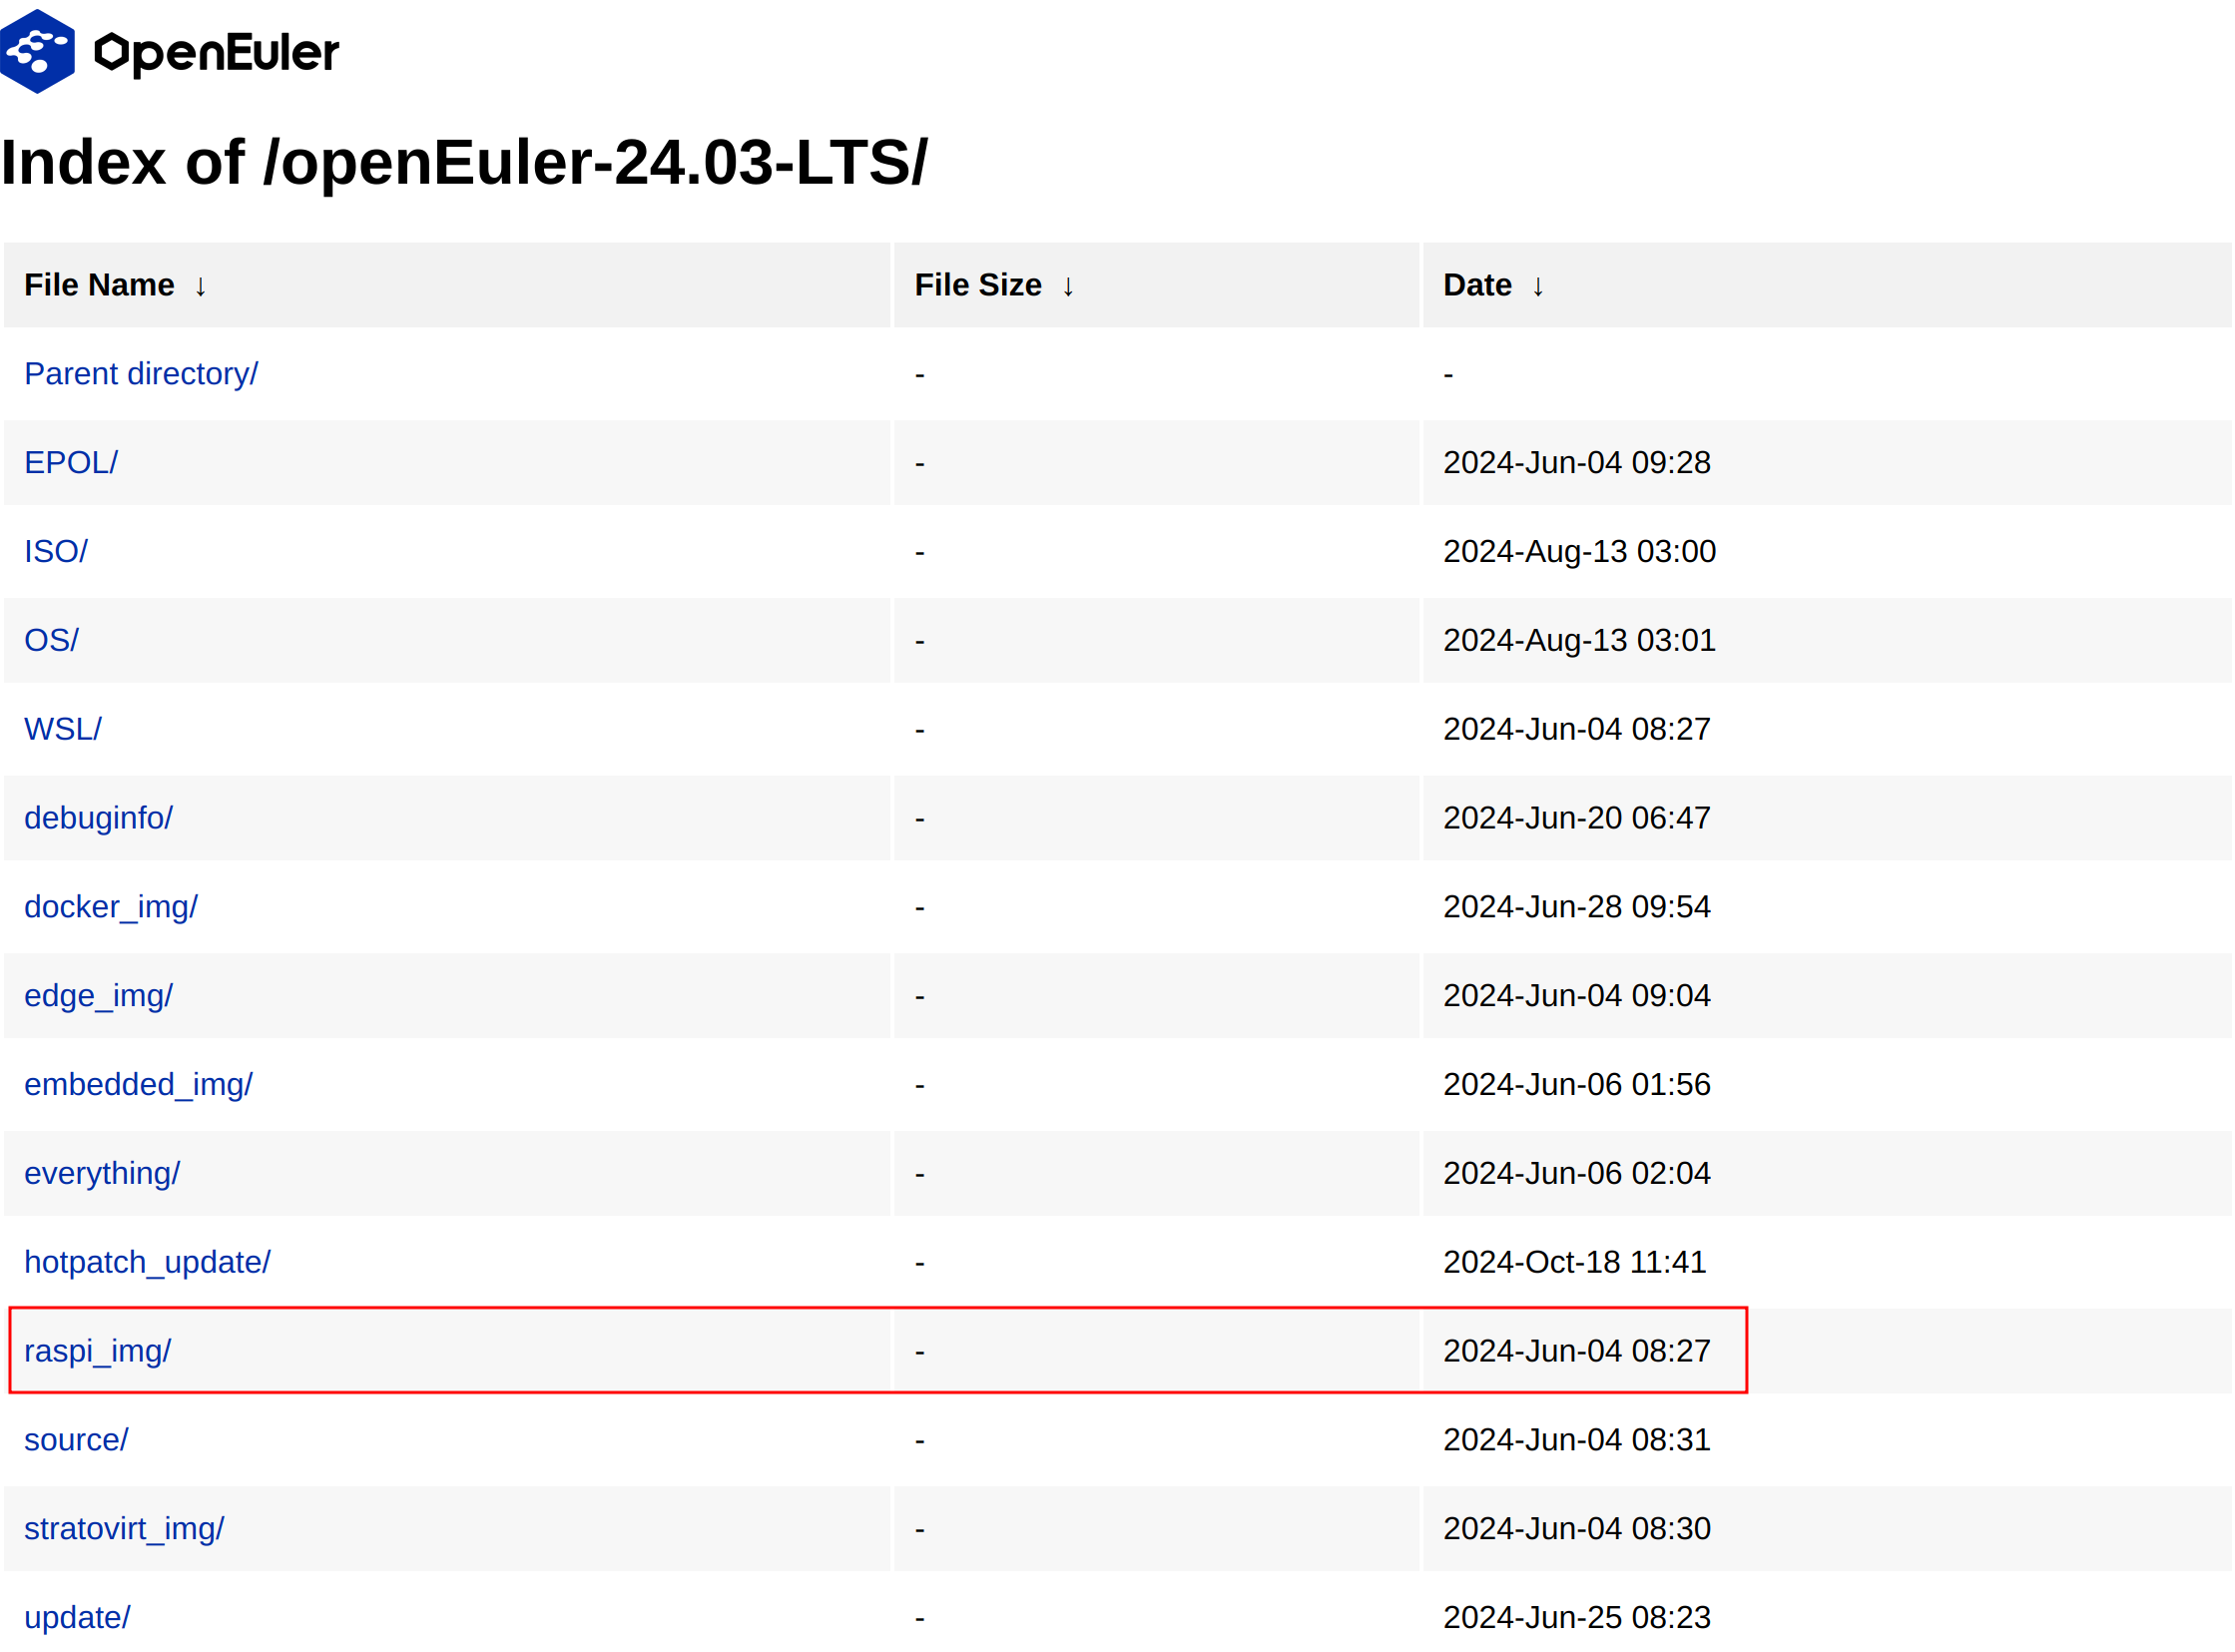This screenshot has height=1652, width=2235.
Task: Select date 2024-Jun-04 08:31 for source
Action: pyautogui.click(x=1576, y=1441)
